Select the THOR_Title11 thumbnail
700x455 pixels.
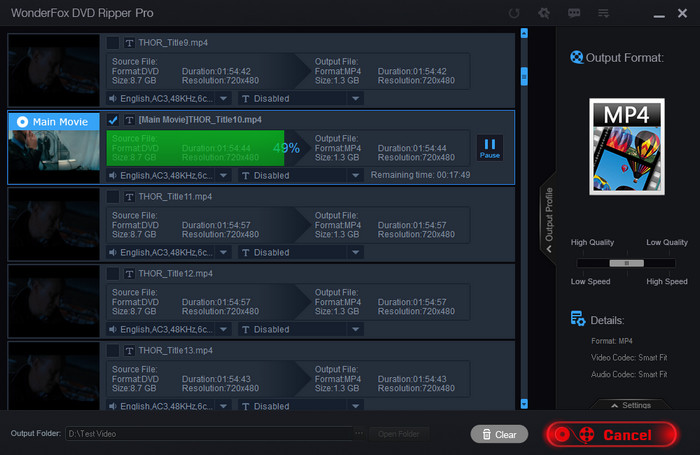click(x=54, y=224)
